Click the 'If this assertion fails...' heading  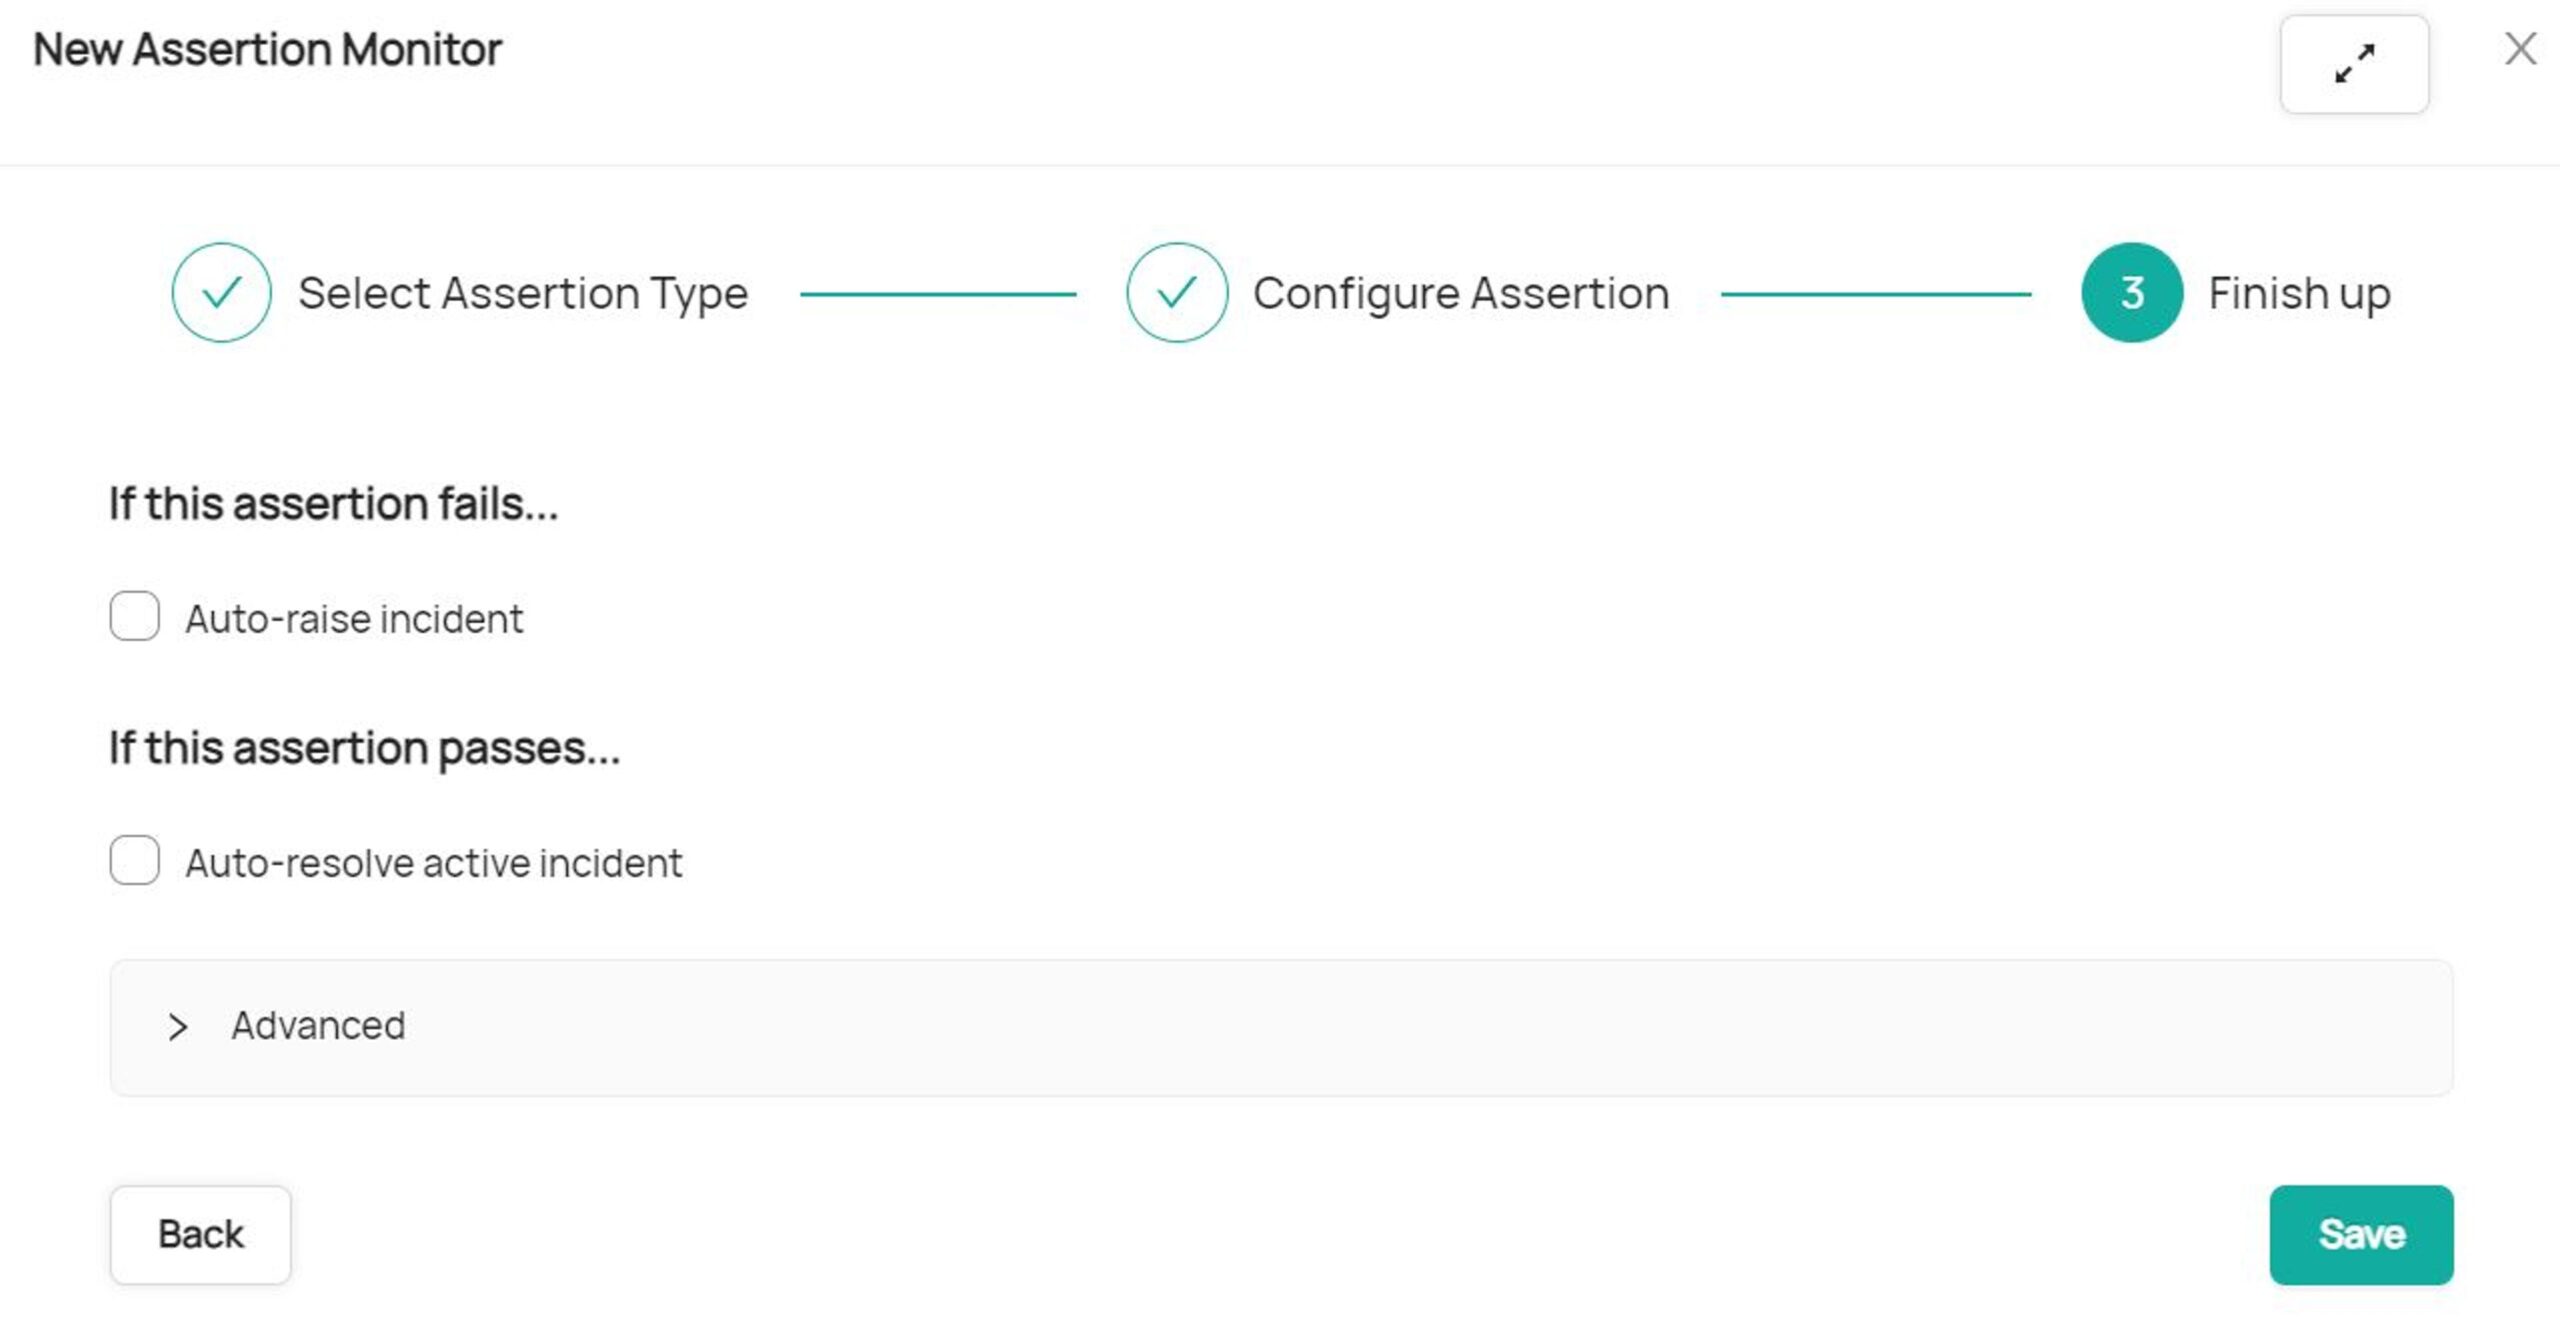click(333, 503)
